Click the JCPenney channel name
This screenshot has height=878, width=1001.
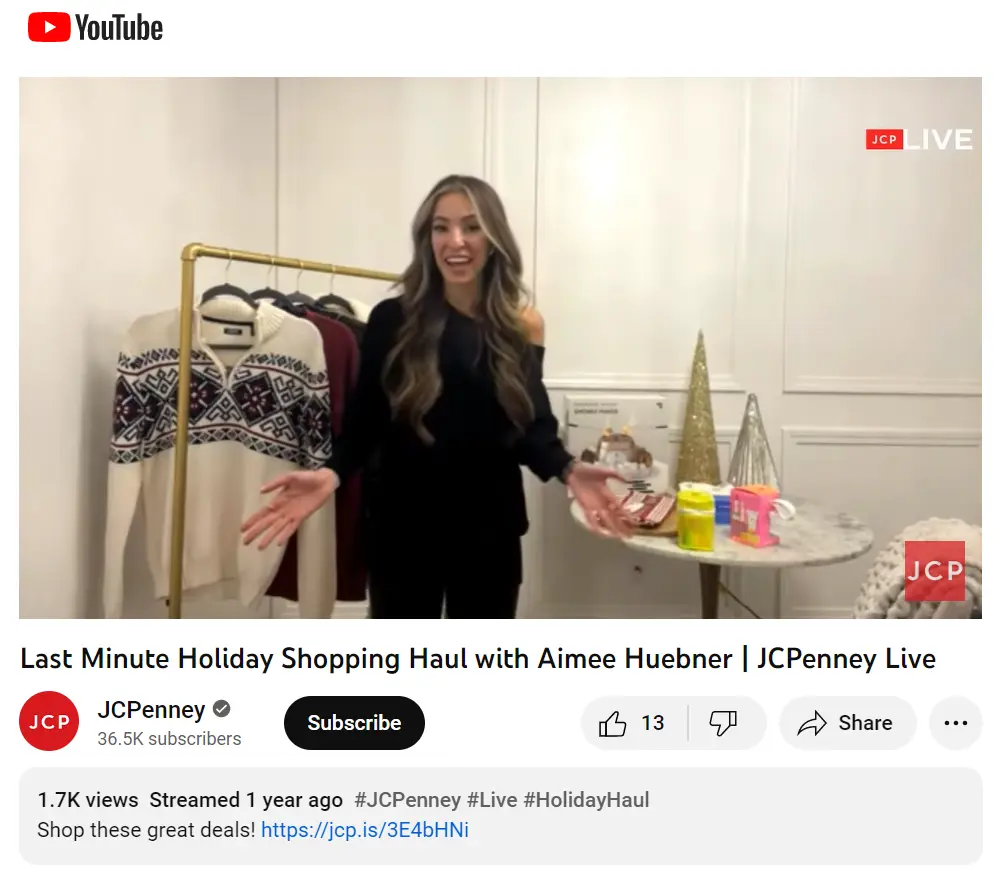click(x=151, y=709)
